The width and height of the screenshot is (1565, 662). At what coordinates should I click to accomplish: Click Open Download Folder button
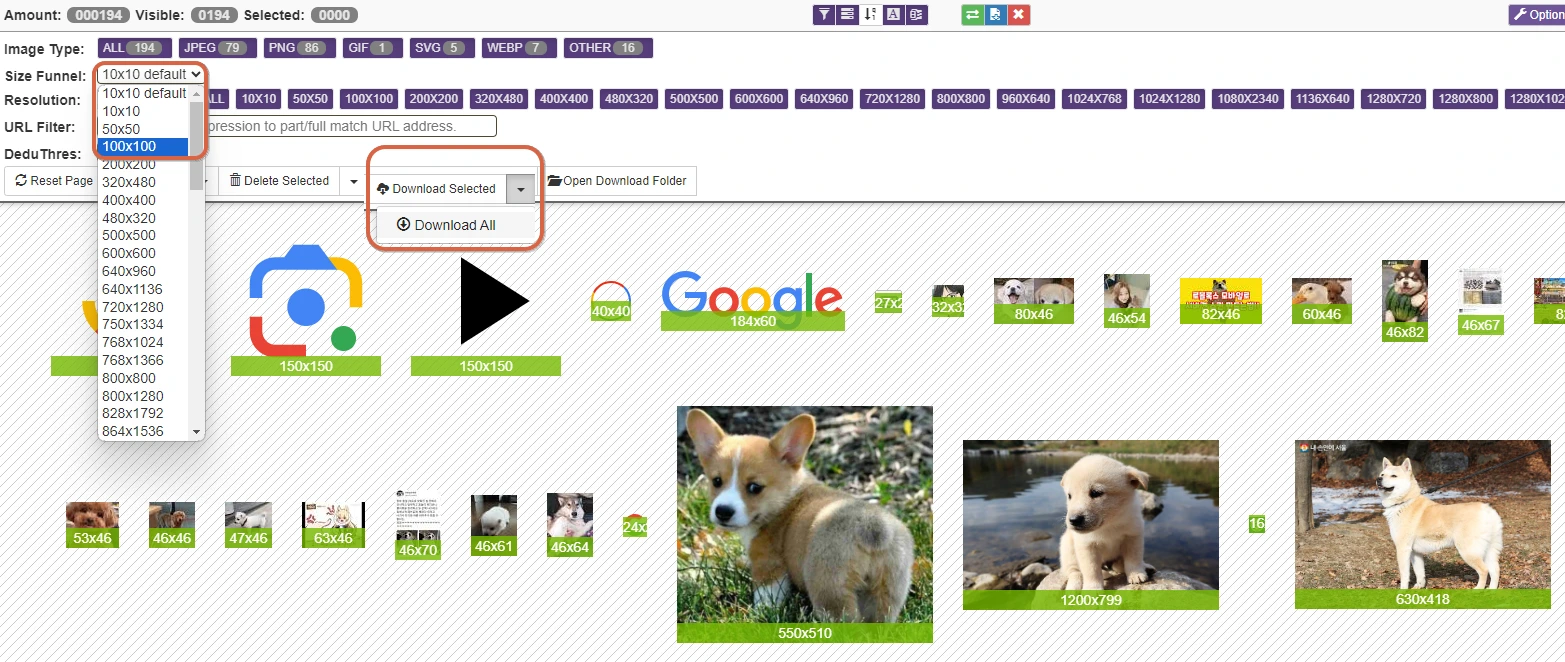(617, 181)
